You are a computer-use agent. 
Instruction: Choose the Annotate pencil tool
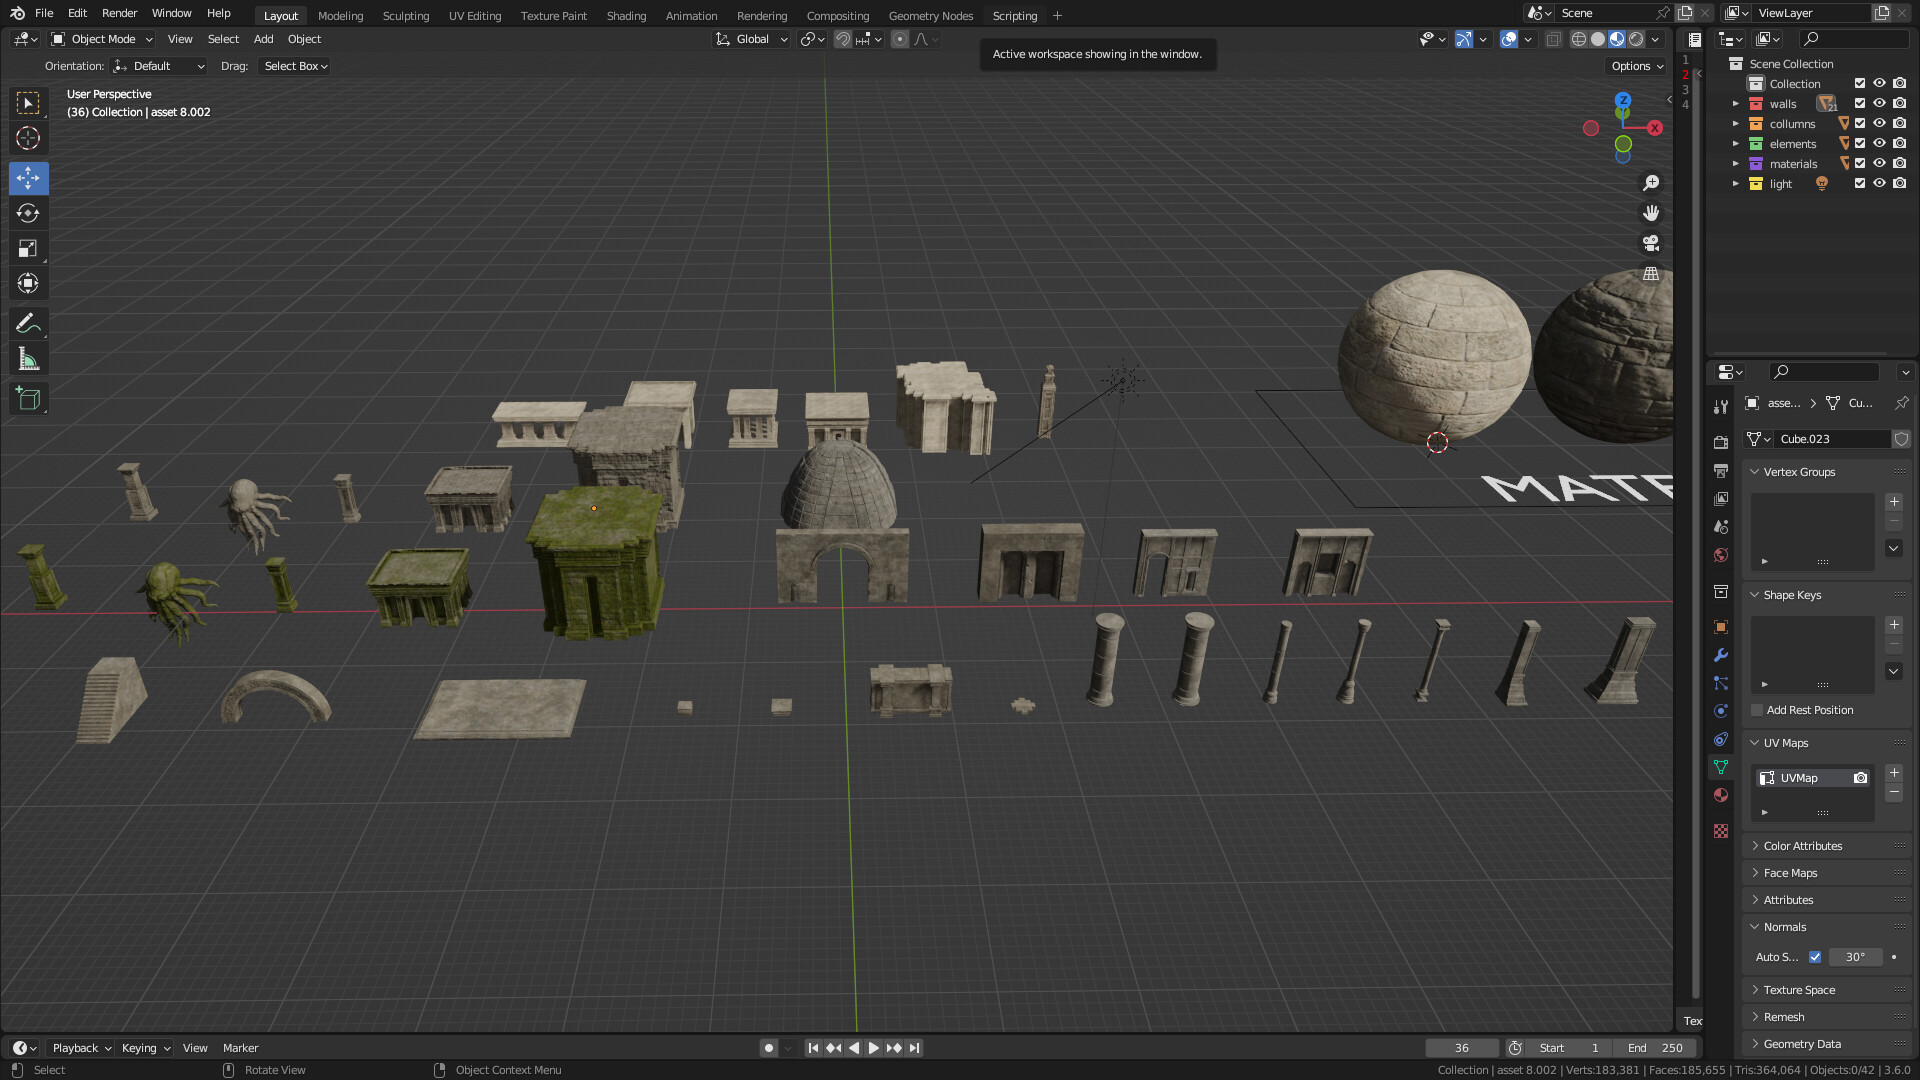tap(28, 323)
